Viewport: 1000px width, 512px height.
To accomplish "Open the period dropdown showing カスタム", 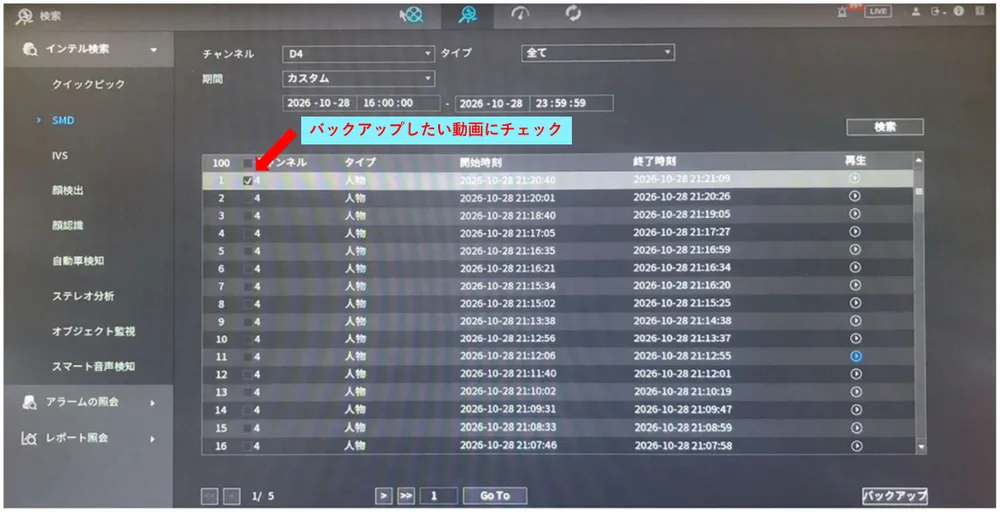I will [x=358, y=78].
